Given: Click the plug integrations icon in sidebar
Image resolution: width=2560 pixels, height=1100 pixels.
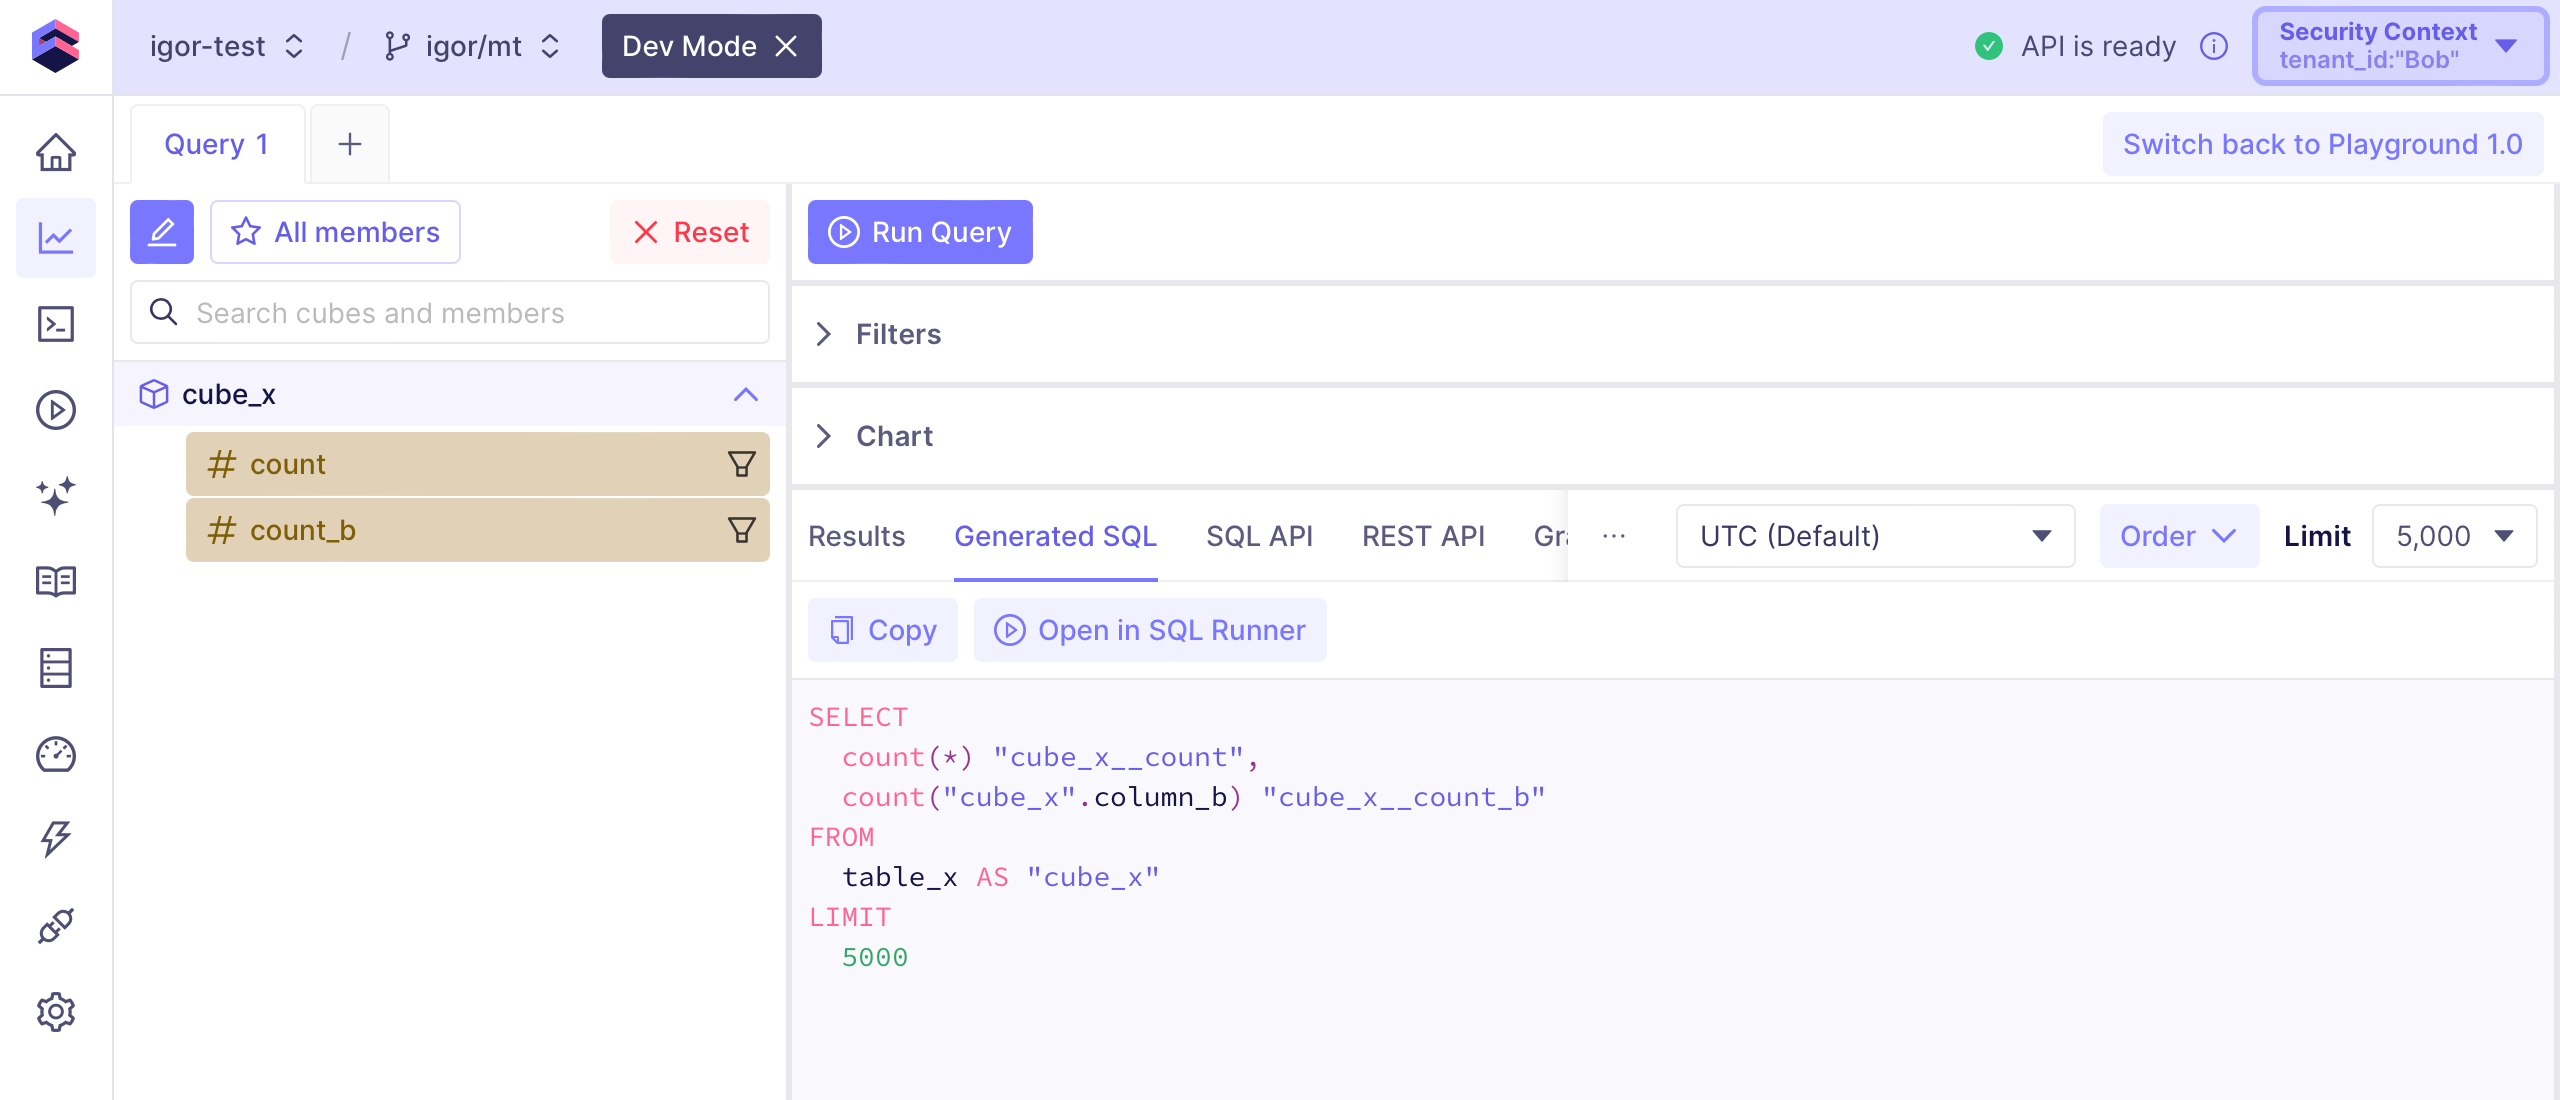Looking at the screenshot, I should click(x=56, y=926).
